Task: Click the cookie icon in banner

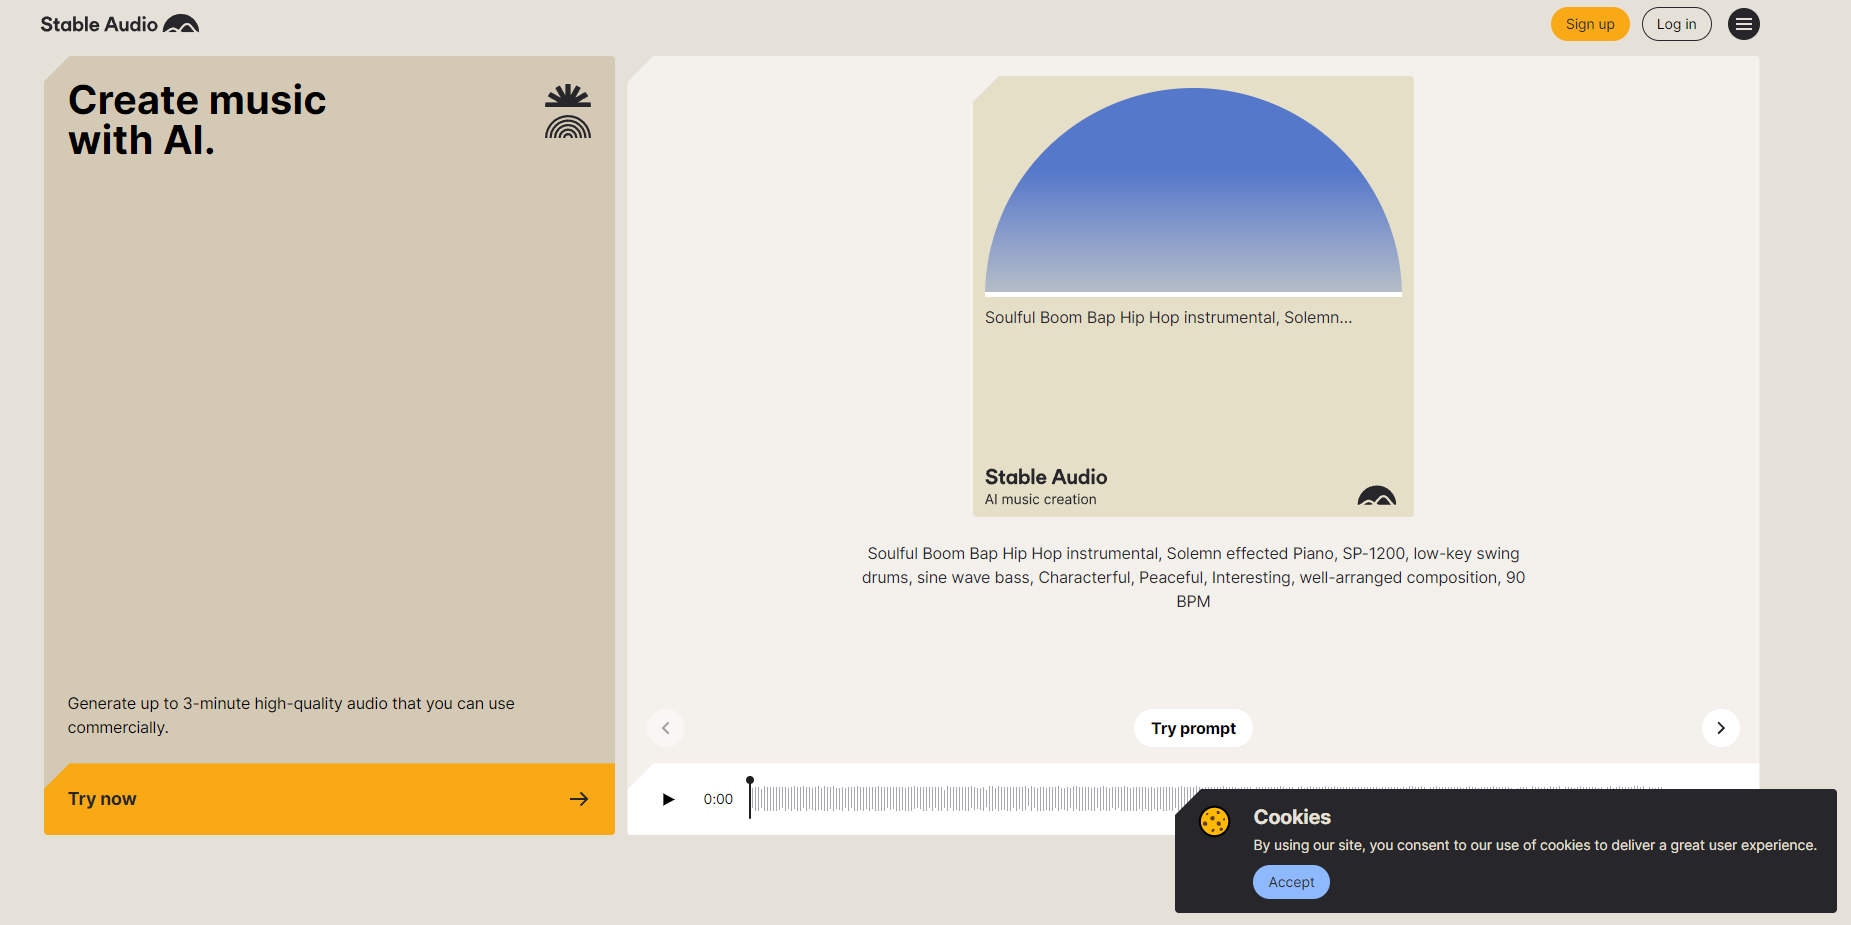Action: coord(1214,821)
